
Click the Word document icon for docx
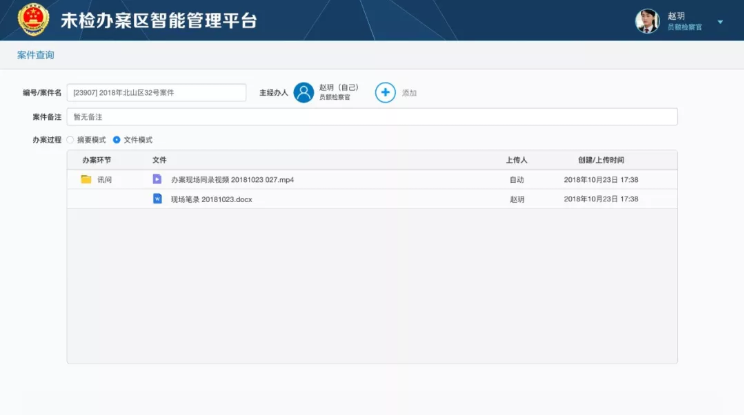click(157, 199)
